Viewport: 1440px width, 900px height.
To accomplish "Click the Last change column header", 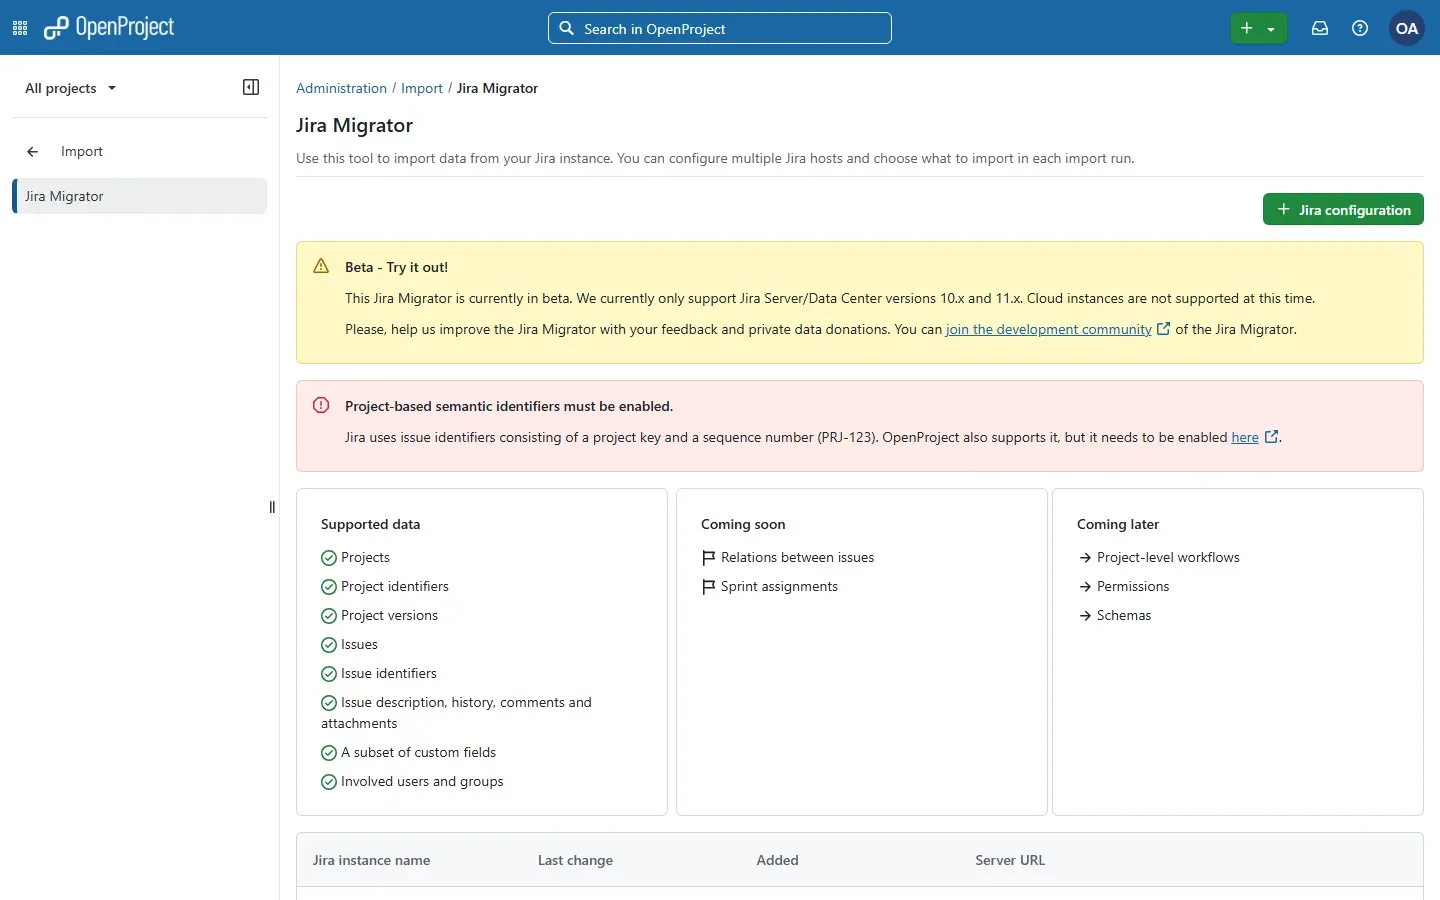I will pos(575,860).
